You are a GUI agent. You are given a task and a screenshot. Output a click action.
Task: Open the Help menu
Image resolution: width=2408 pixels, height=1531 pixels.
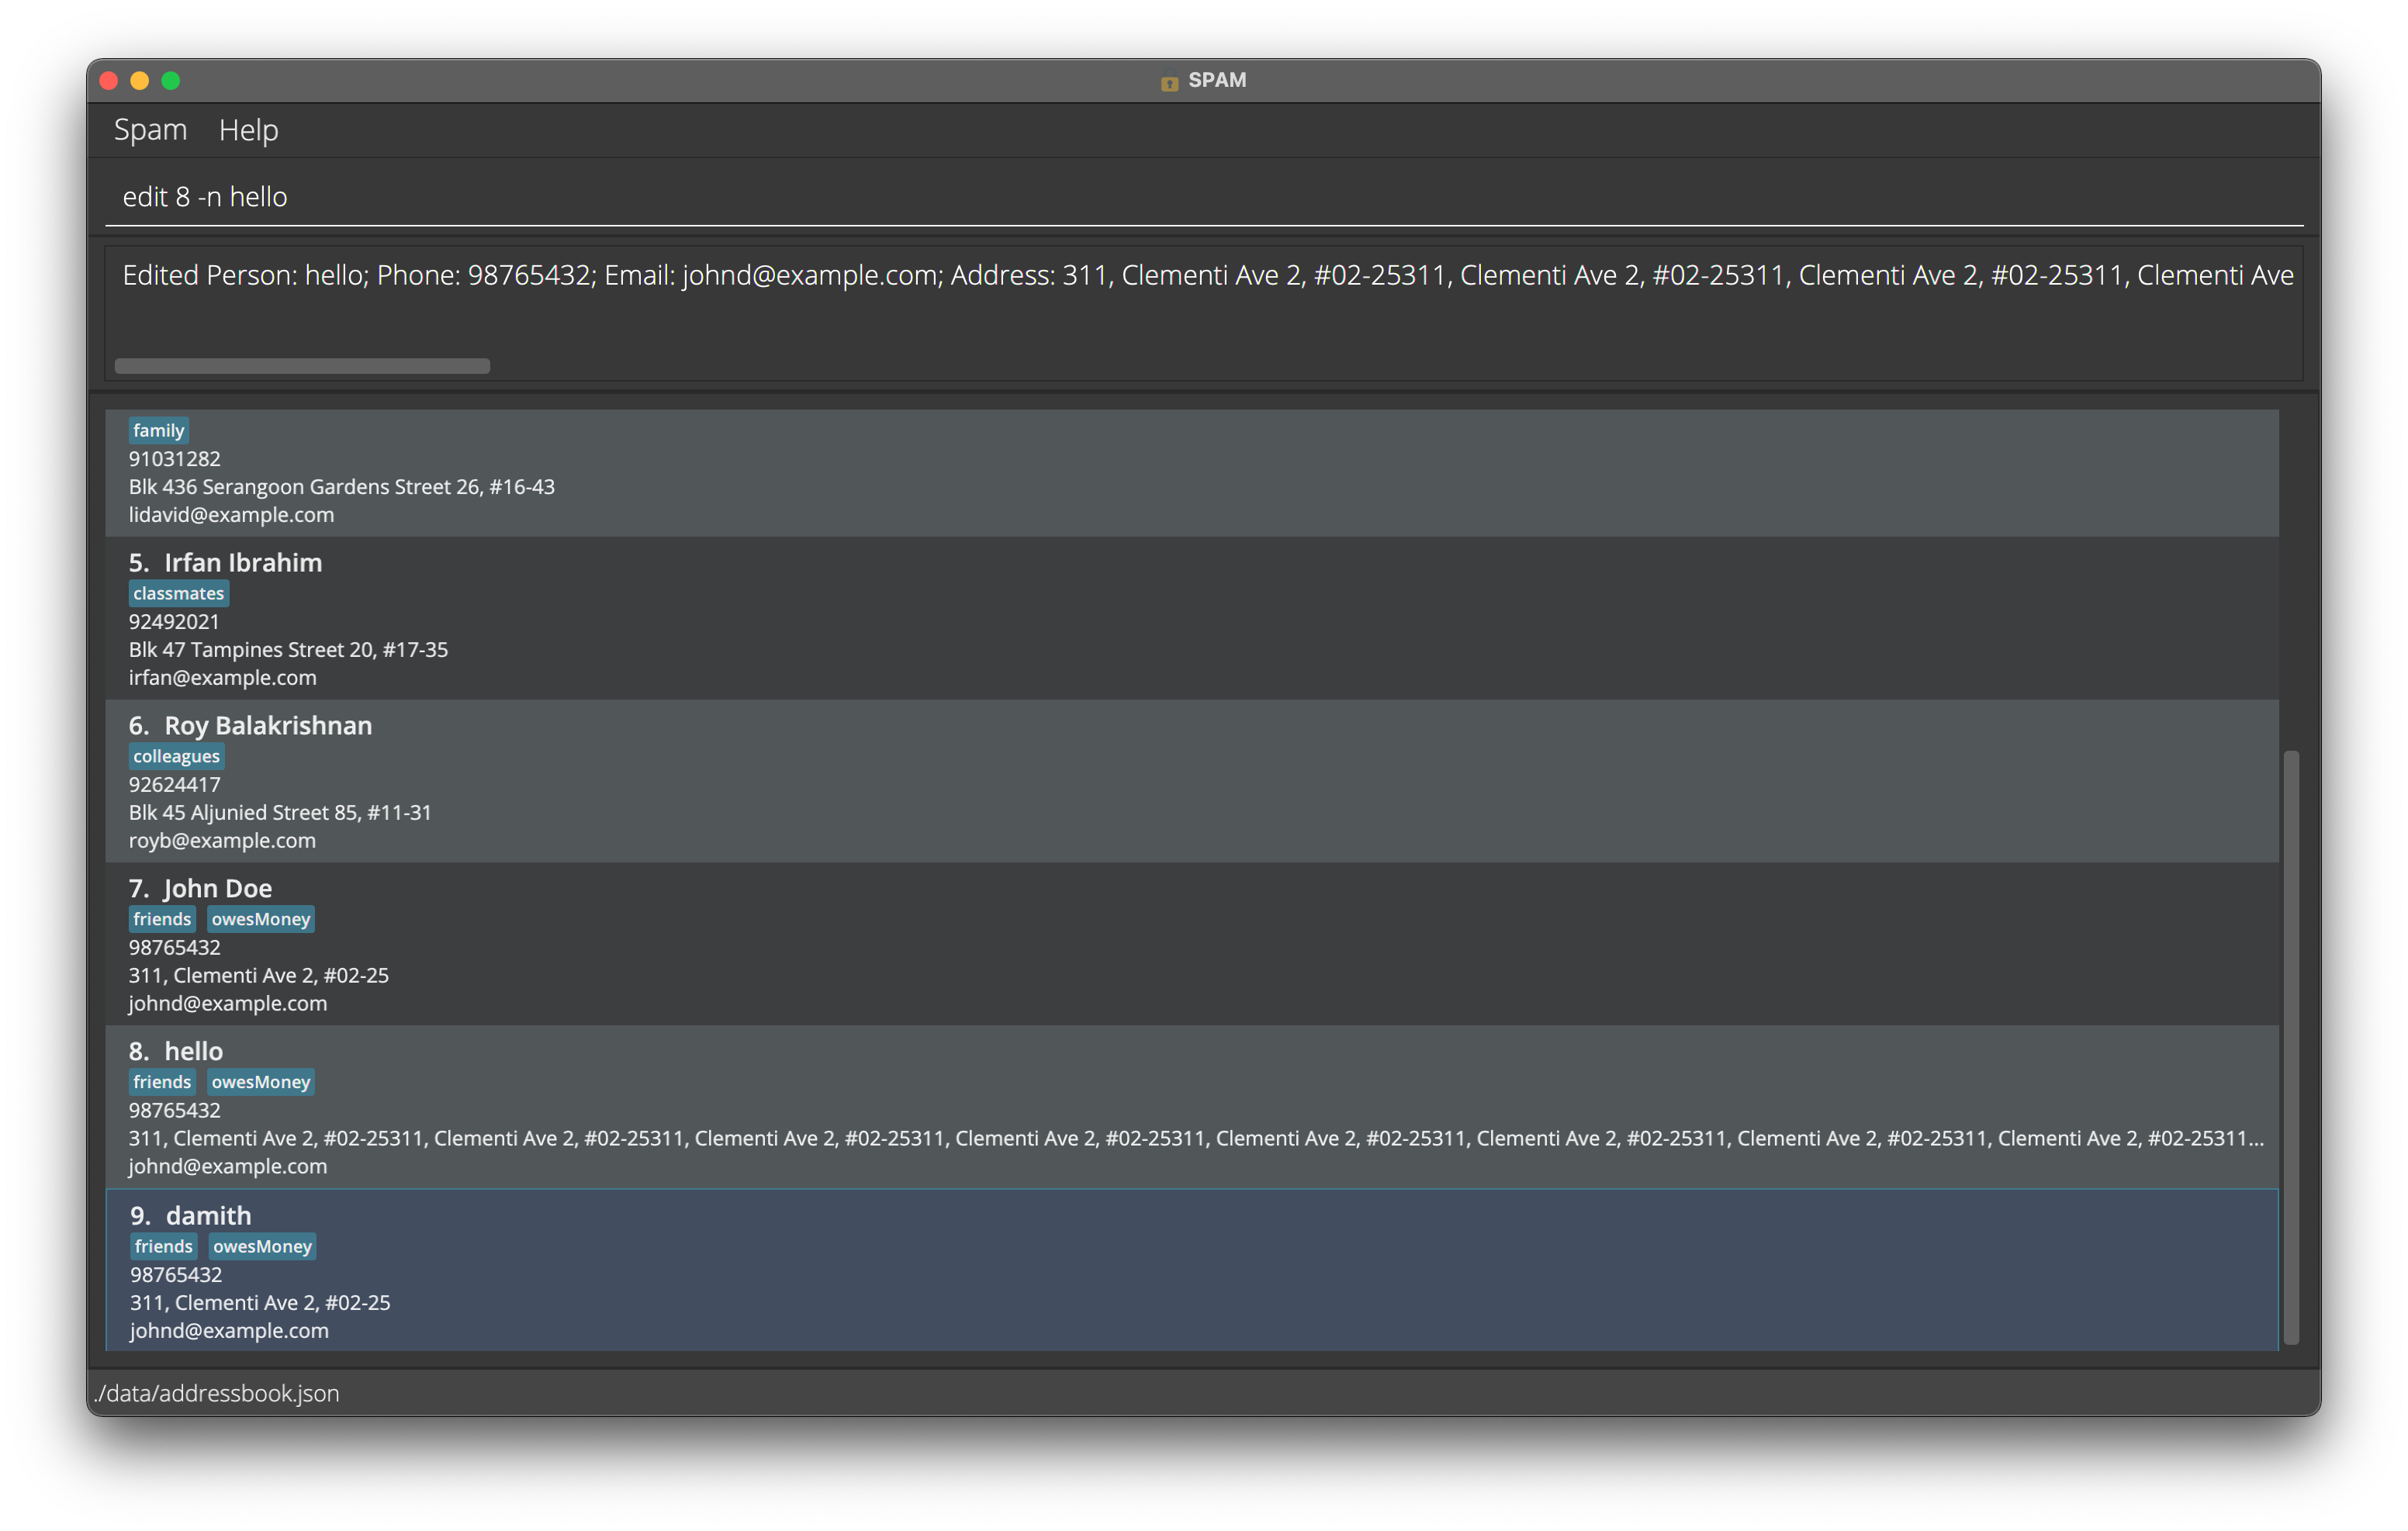point(248,130)
